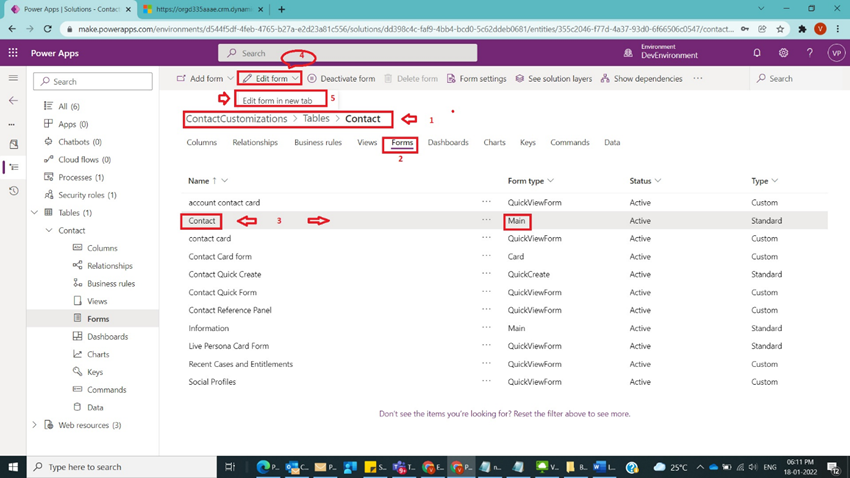Screen dimensions: 850x478
Task: Open the Task View icon on taskbar
Action: click(x=230, y=467)
